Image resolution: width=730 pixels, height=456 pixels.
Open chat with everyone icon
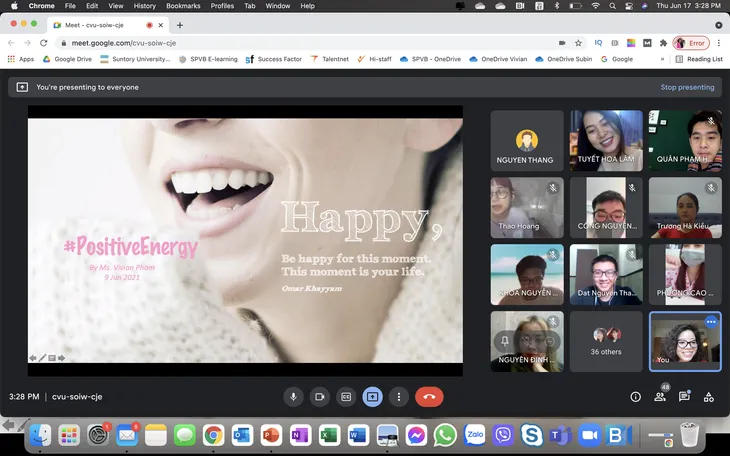pos(684,397)
